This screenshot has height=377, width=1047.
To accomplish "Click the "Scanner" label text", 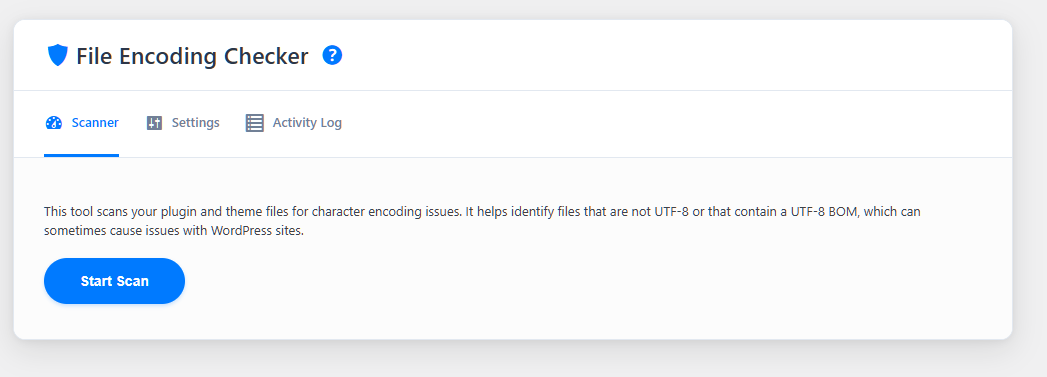I will [x=95, y=123].
